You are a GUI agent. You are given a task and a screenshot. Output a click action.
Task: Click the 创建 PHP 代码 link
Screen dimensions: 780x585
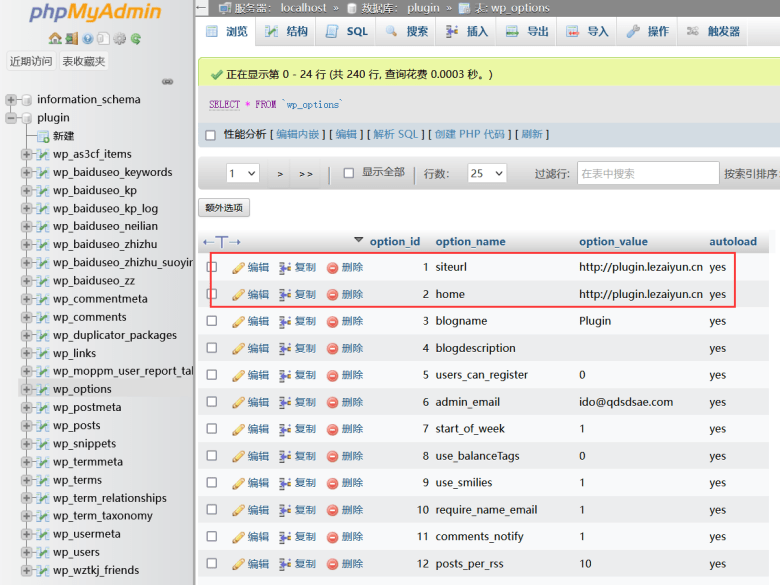point(468,135)
